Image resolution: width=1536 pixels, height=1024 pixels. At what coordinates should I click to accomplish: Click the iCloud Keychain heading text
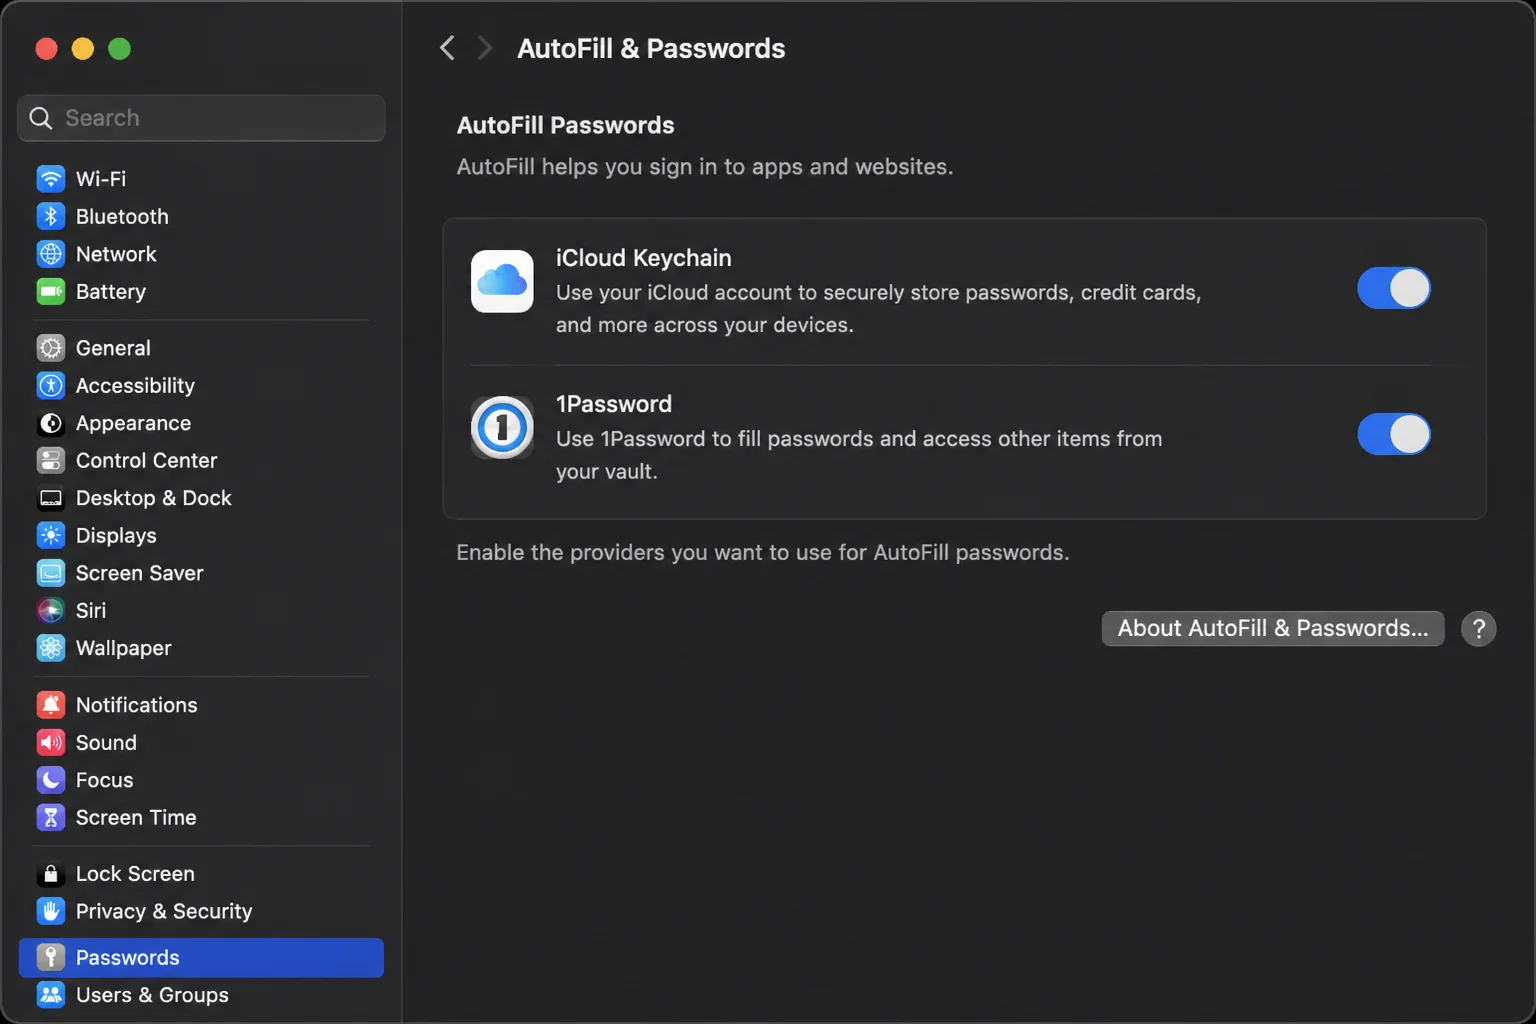[x=644, y=258]
